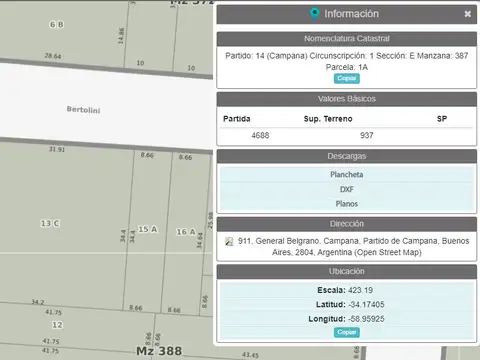
Task: Click the Escala value 423.19
Action: [360, 290]
